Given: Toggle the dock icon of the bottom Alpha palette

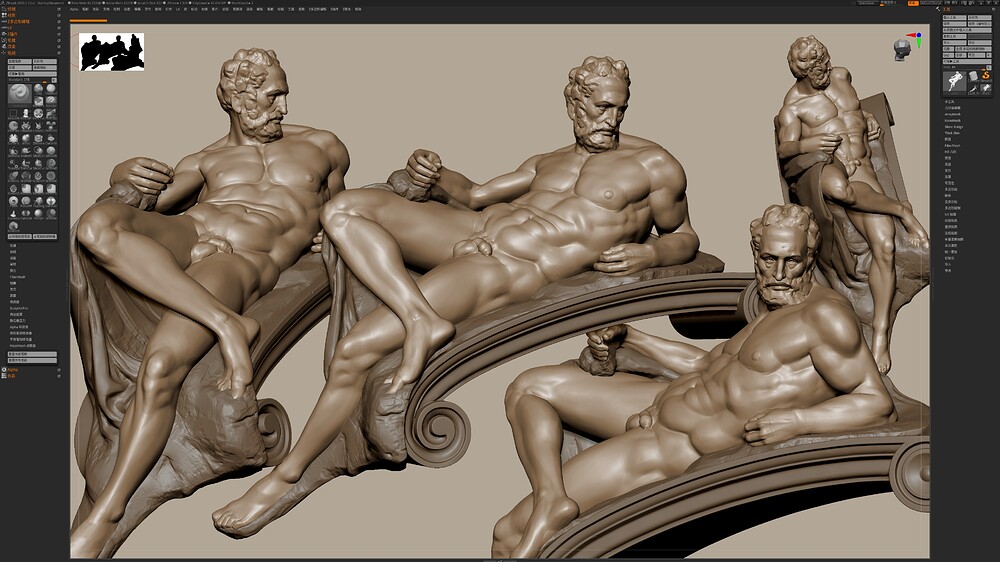Looking at the screenshot, I should coord(59,369).
